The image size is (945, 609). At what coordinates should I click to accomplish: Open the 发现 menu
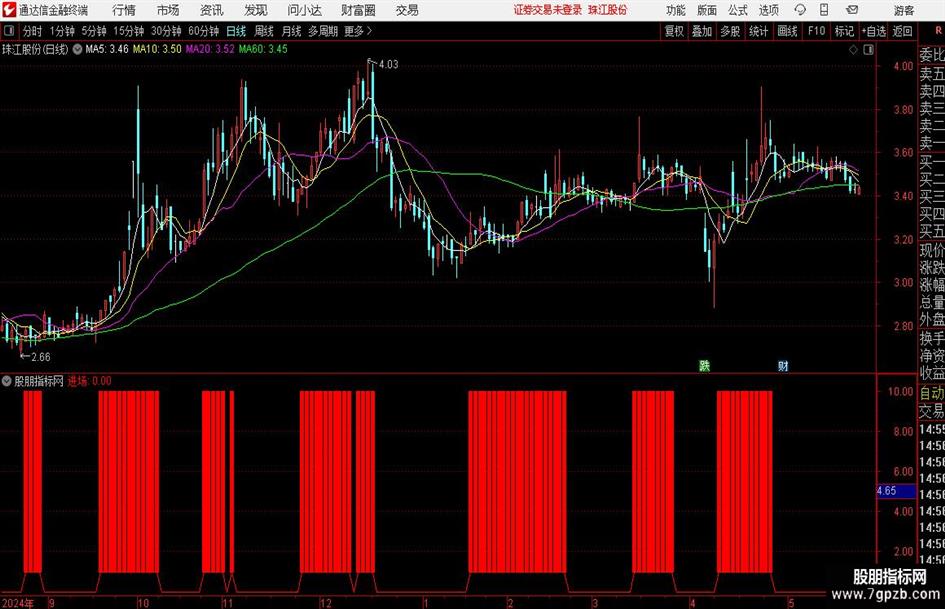coord(256,10)
